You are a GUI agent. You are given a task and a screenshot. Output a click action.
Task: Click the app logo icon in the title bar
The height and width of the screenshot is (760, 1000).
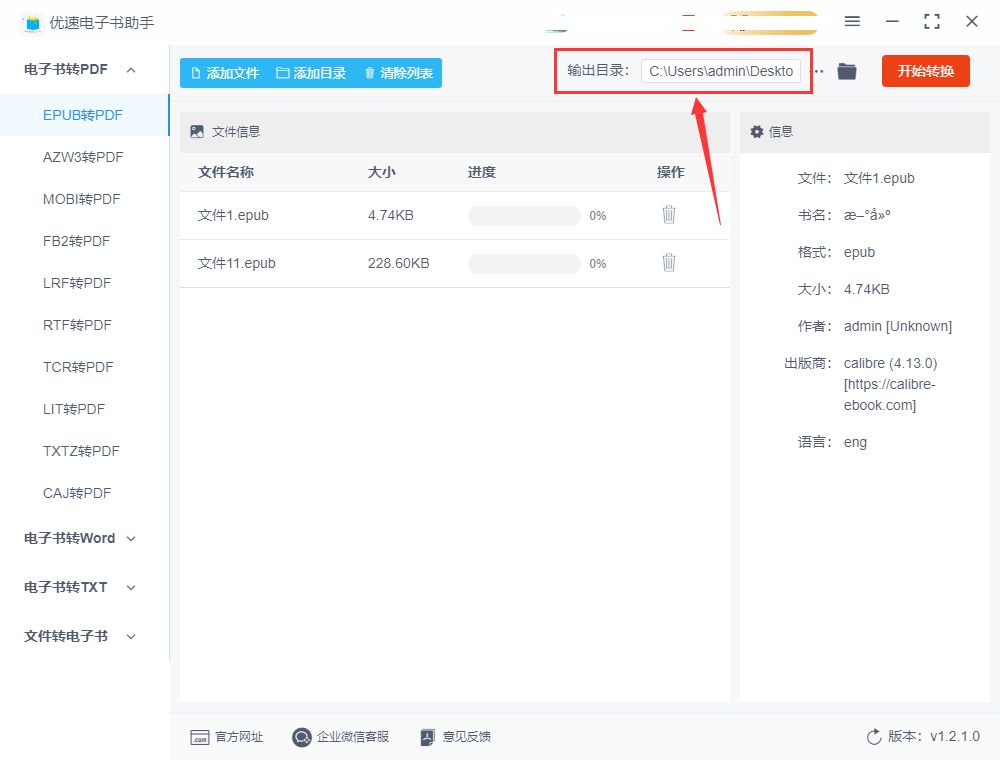(32, 24)
